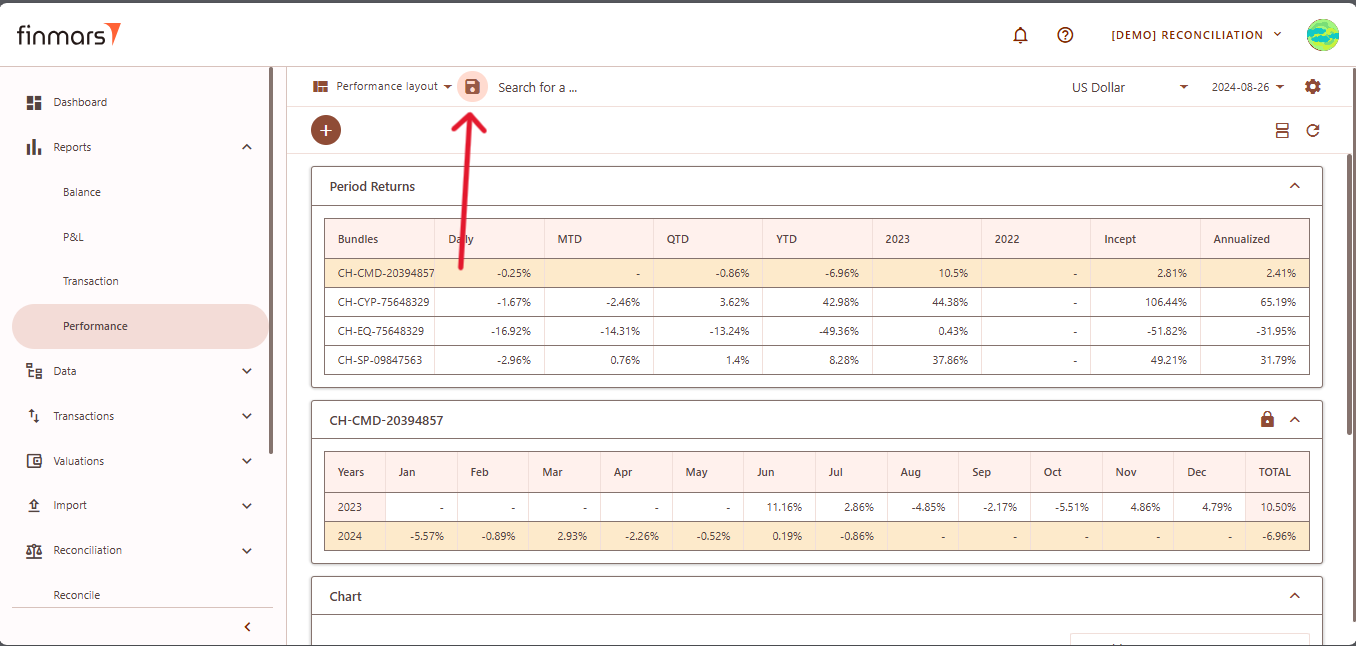Select the CH-CYP-75648329 bundle row
Image resolution: width=1356 pixels, height=646 pixels.
coord(384,302)
